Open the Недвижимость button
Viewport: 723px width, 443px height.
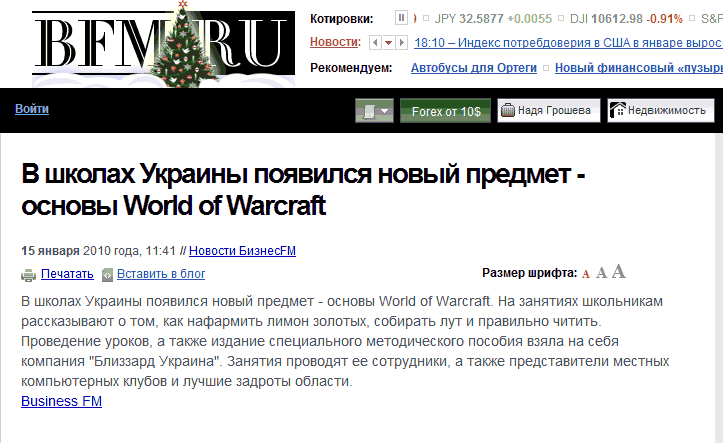click(x=661, y=111)
